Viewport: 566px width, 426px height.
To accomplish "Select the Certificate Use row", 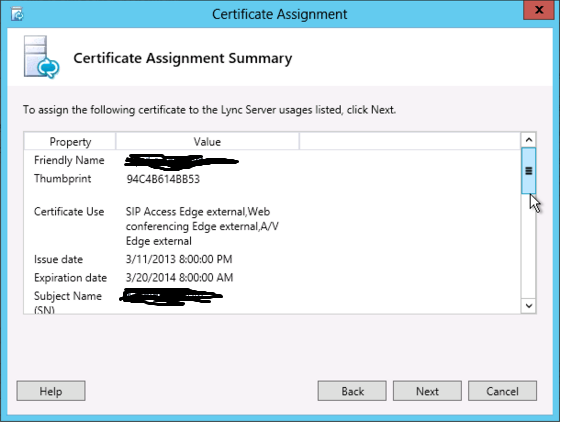I will point(273,226).
